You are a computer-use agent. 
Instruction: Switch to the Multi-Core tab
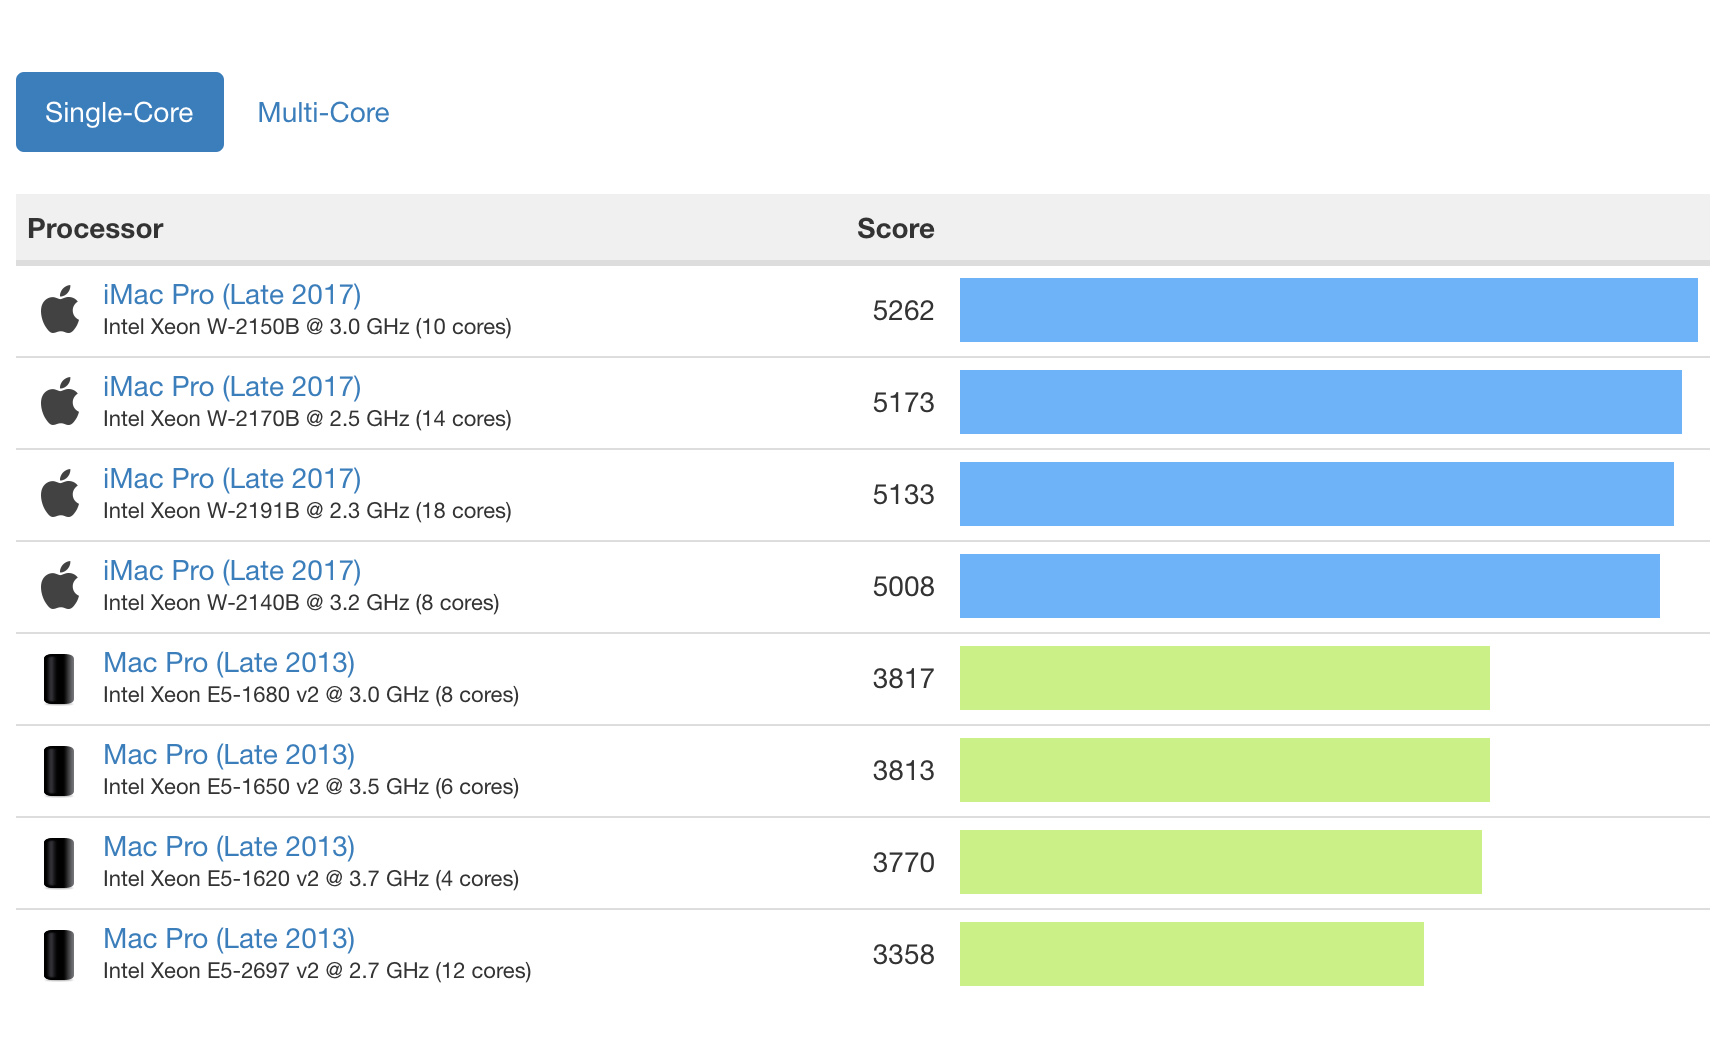tap(323, 112)
